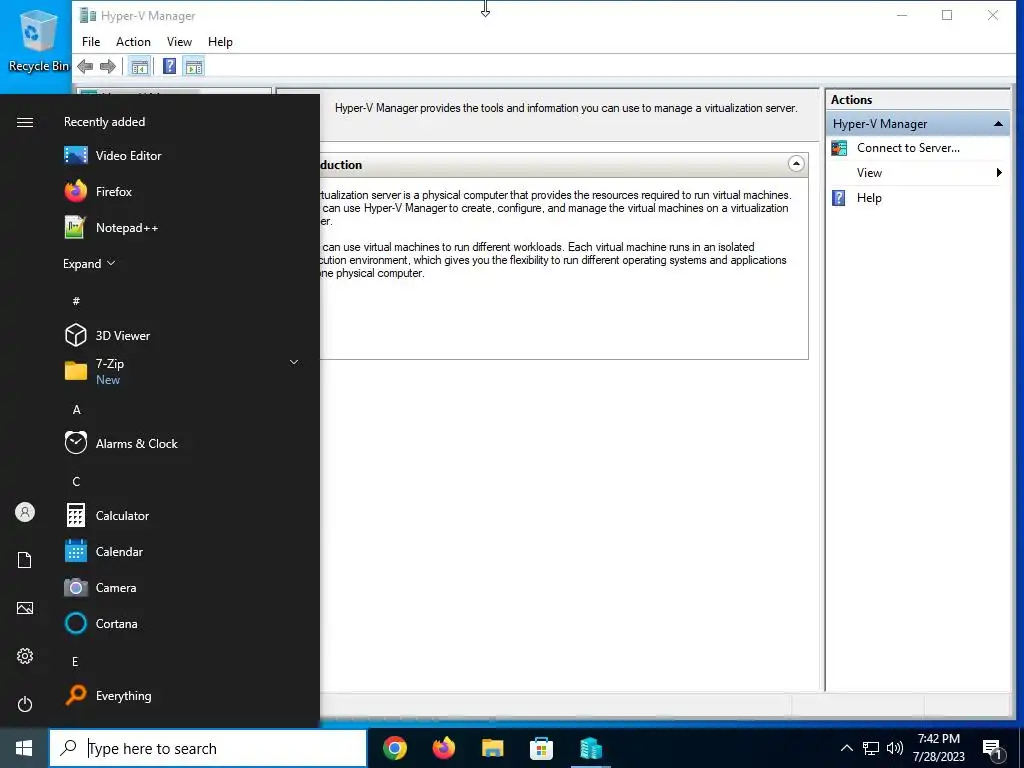Open Settings gear in Start sidebar

[25, 656]
